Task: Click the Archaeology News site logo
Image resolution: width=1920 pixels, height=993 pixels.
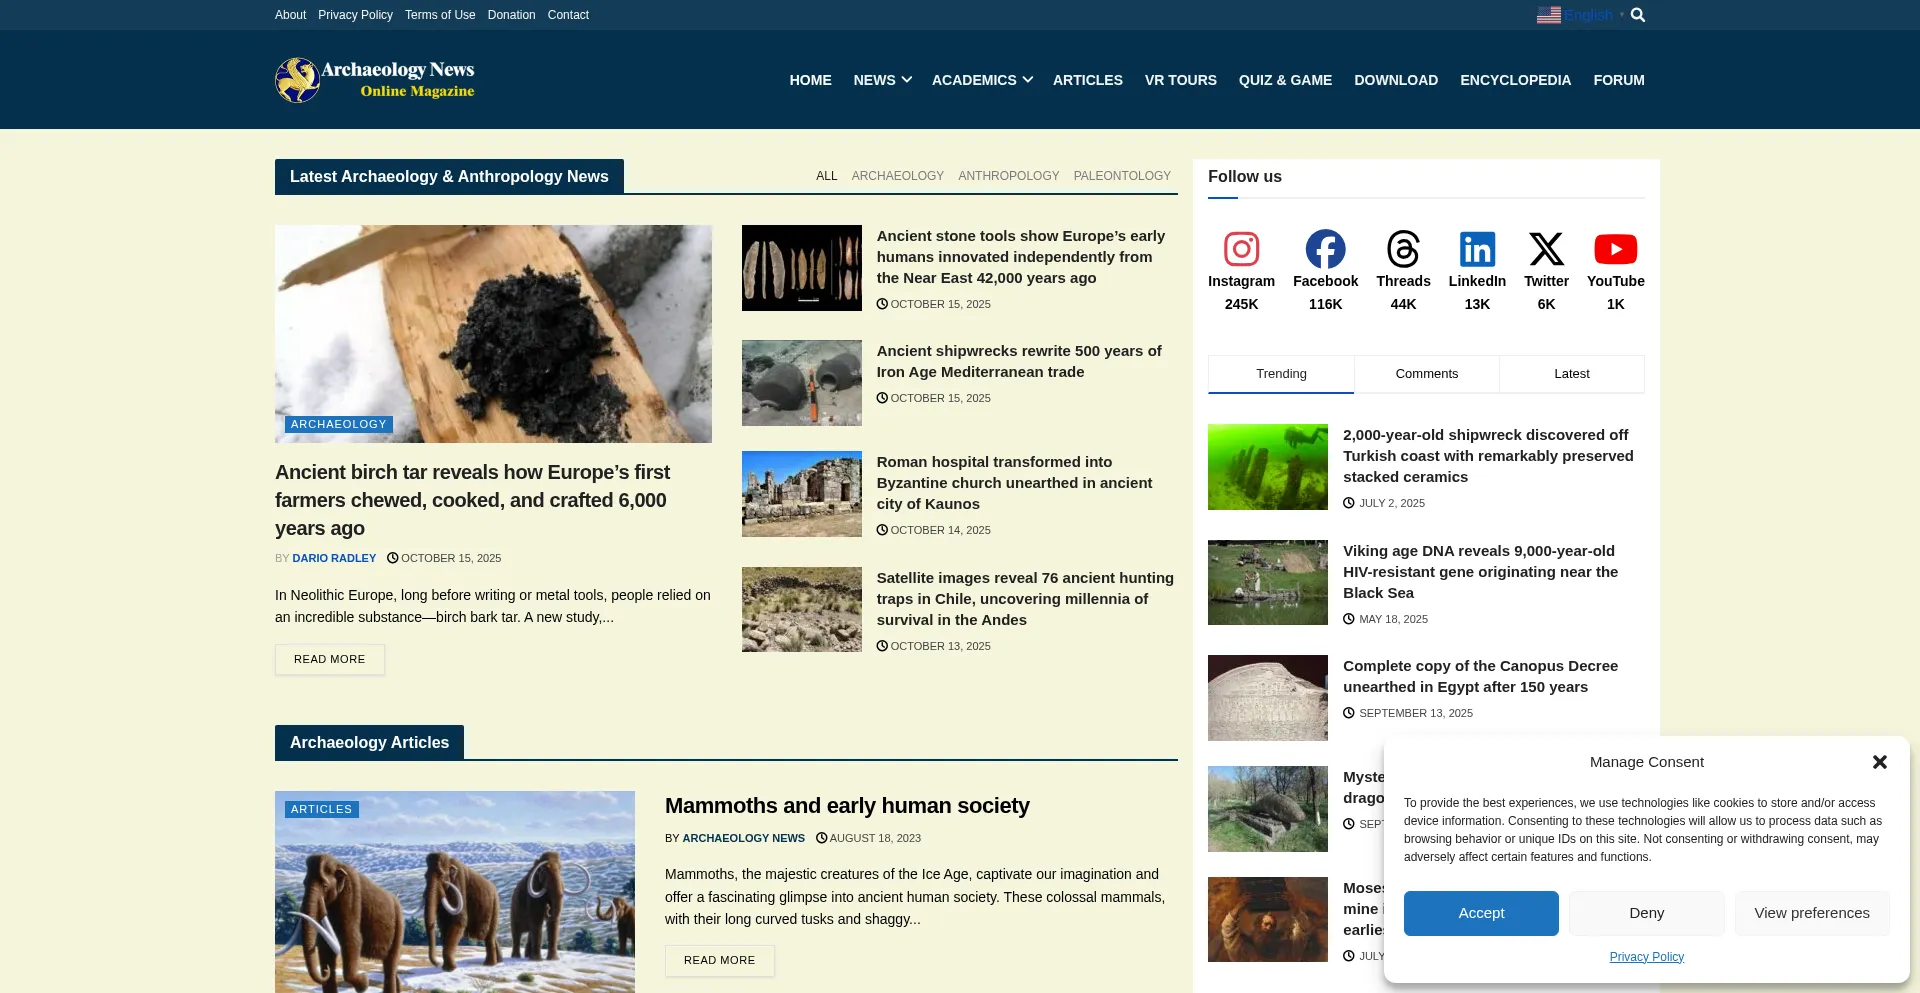Action: coord(375,80)
